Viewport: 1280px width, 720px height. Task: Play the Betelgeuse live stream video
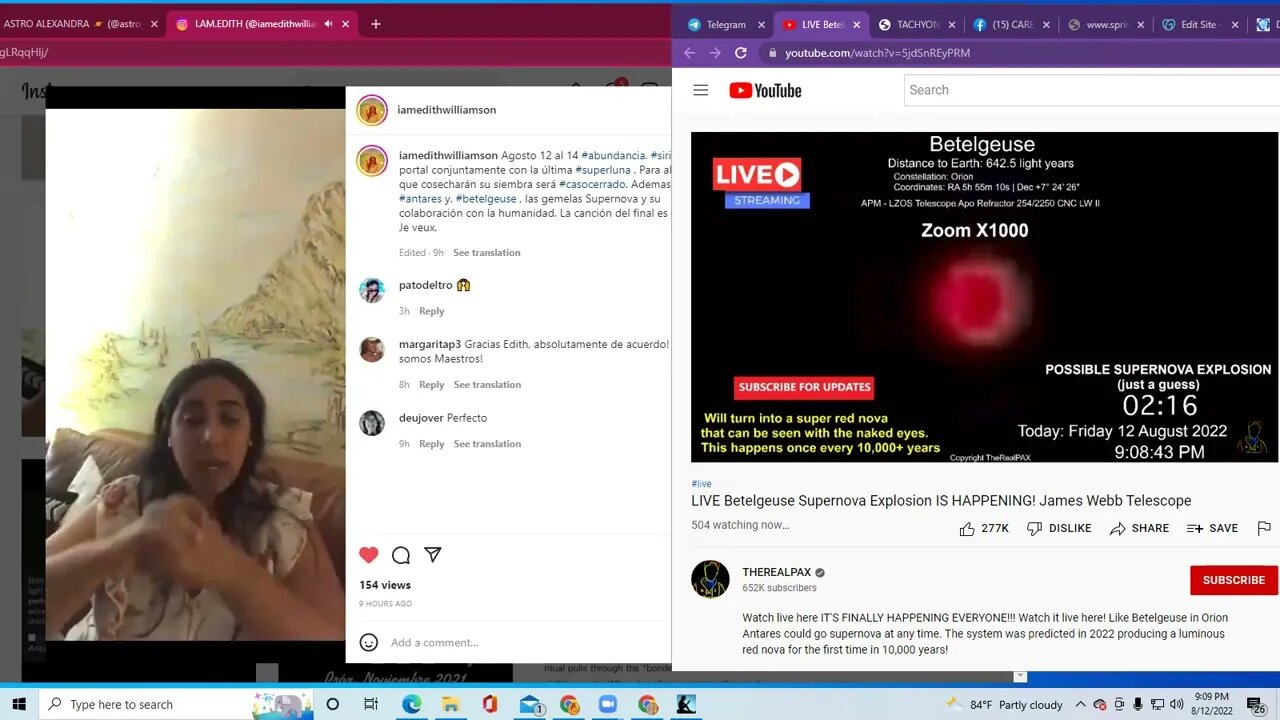pyautogui.click(x=984, y=297)
